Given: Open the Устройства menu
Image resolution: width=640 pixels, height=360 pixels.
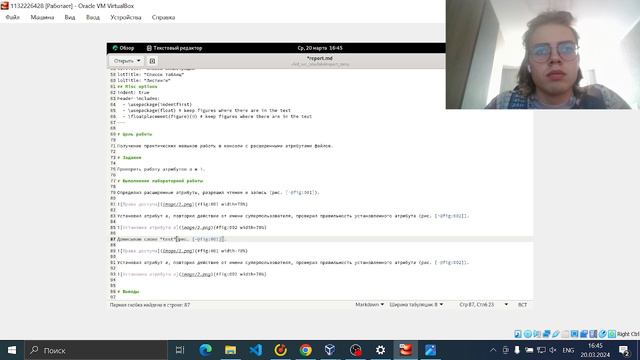Looking at the screenshot, I should pos(126,17).
